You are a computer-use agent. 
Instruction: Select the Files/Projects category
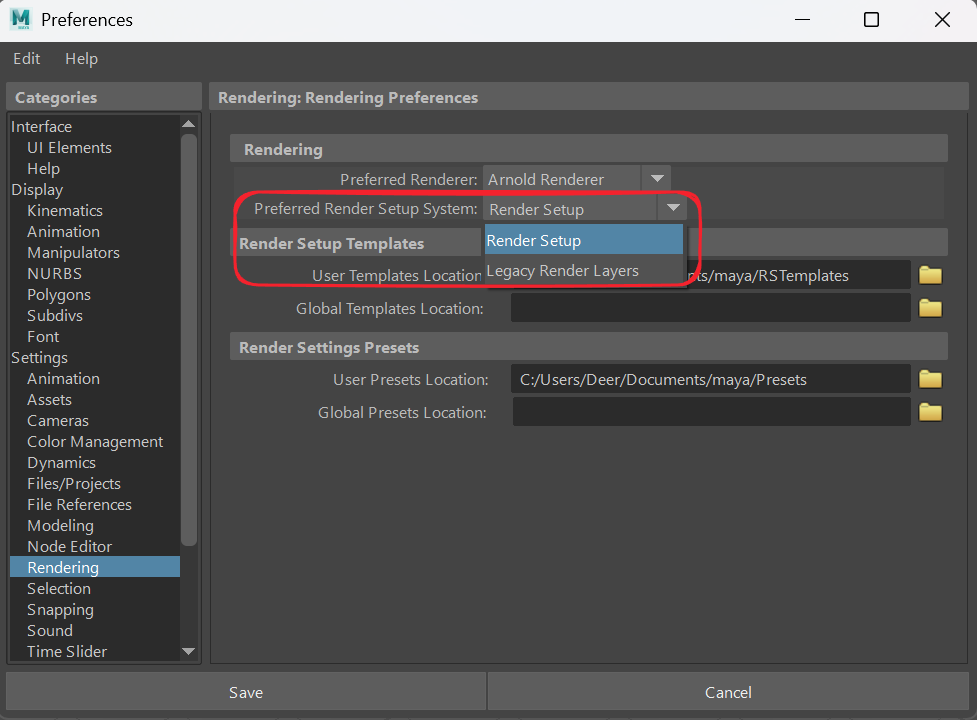(x=74, y=483)
